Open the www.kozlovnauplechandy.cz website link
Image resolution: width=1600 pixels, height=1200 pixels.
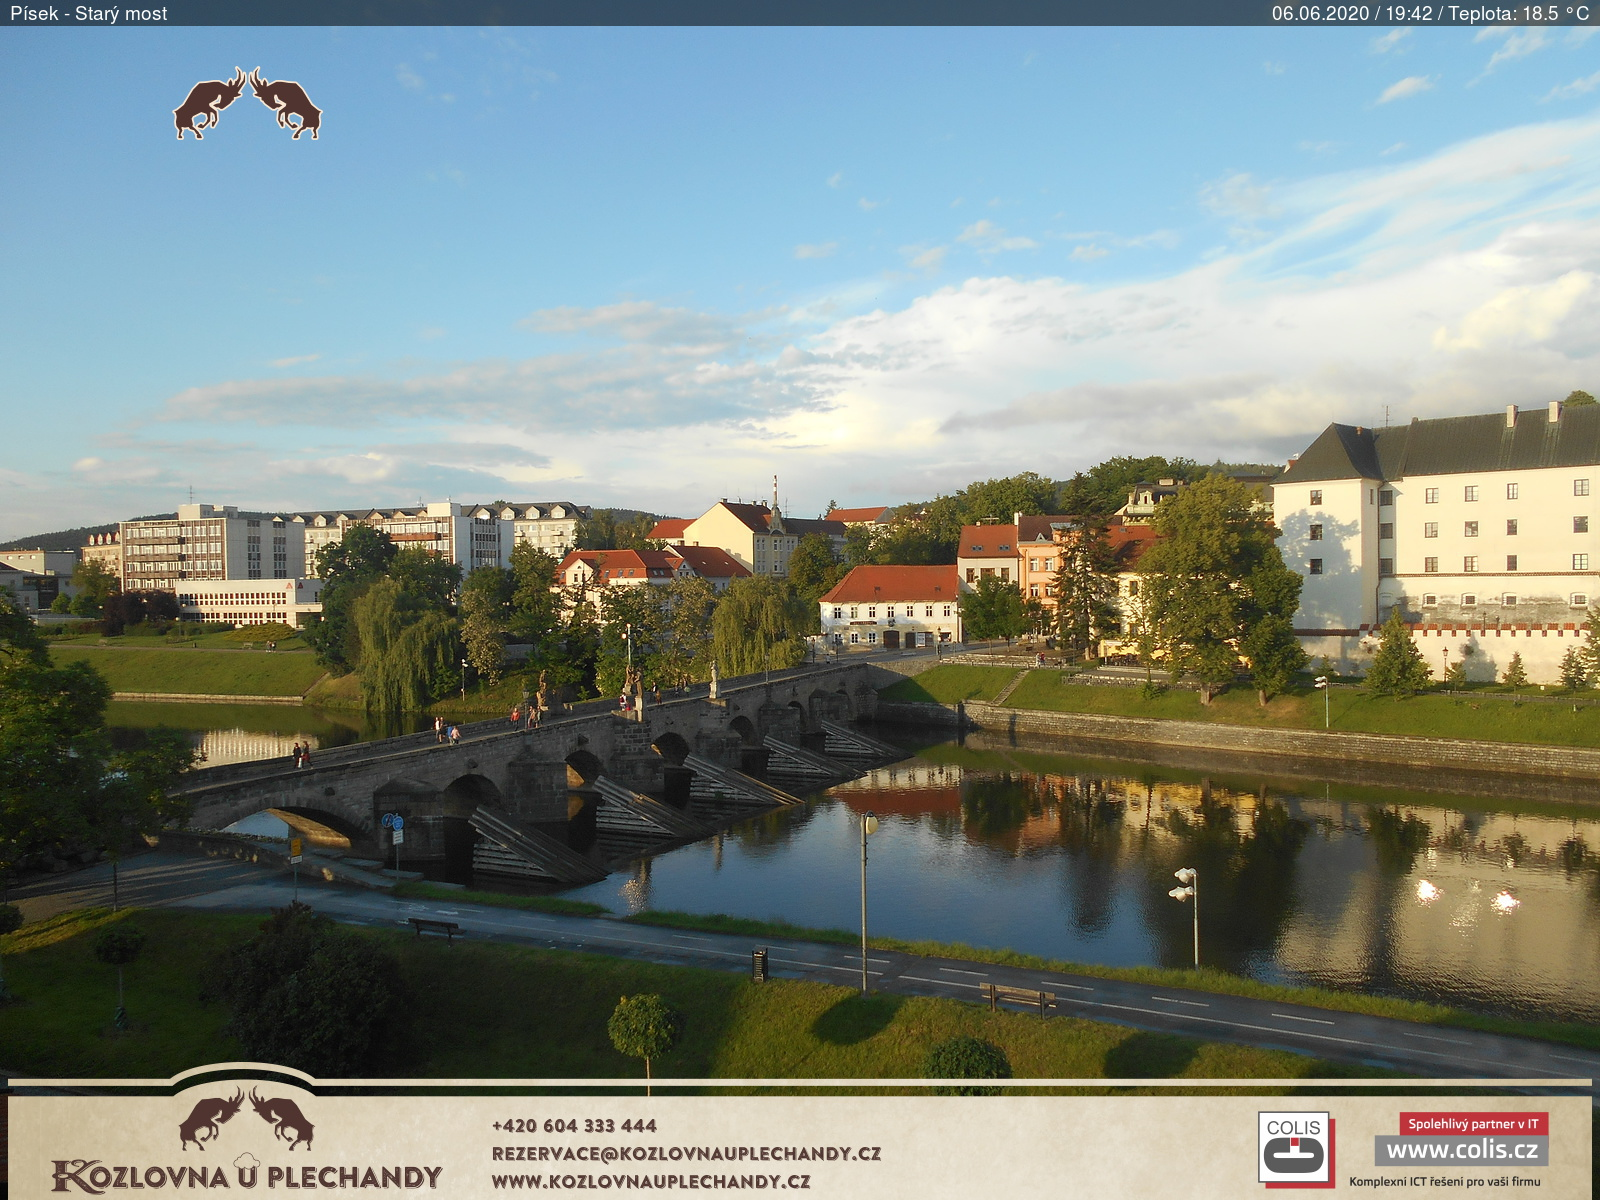click(x=651, y=1181)
